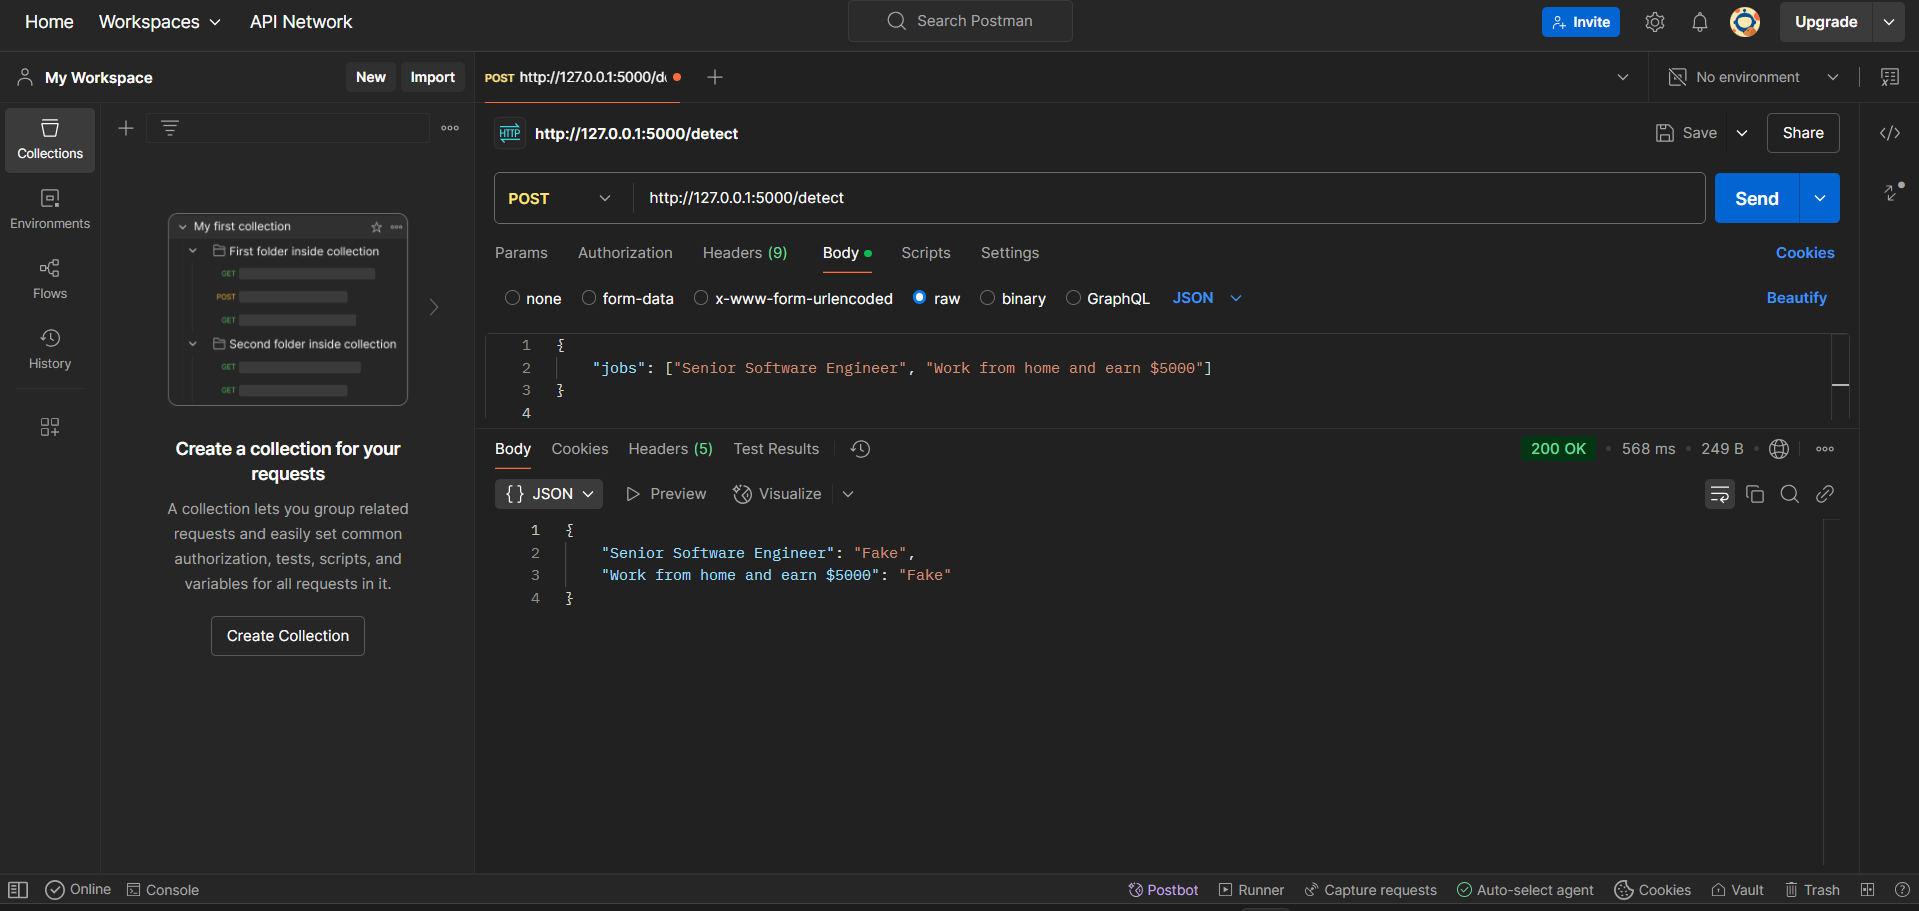Click the request URL input field
Image resolution: width=1919 pixels, height=911 pixels.
pyautogui.click(x=1169, y=198)
